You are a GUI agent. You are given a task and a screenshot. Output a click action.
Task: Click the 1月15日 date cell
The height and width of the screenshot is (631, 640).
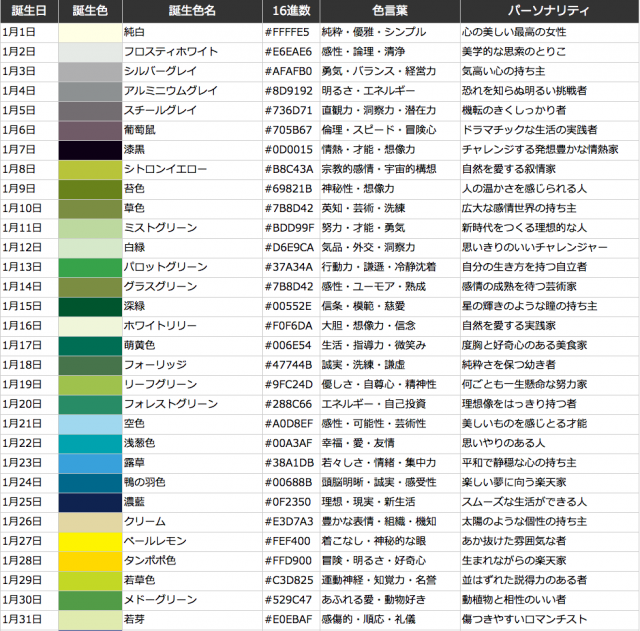point(29,306)
